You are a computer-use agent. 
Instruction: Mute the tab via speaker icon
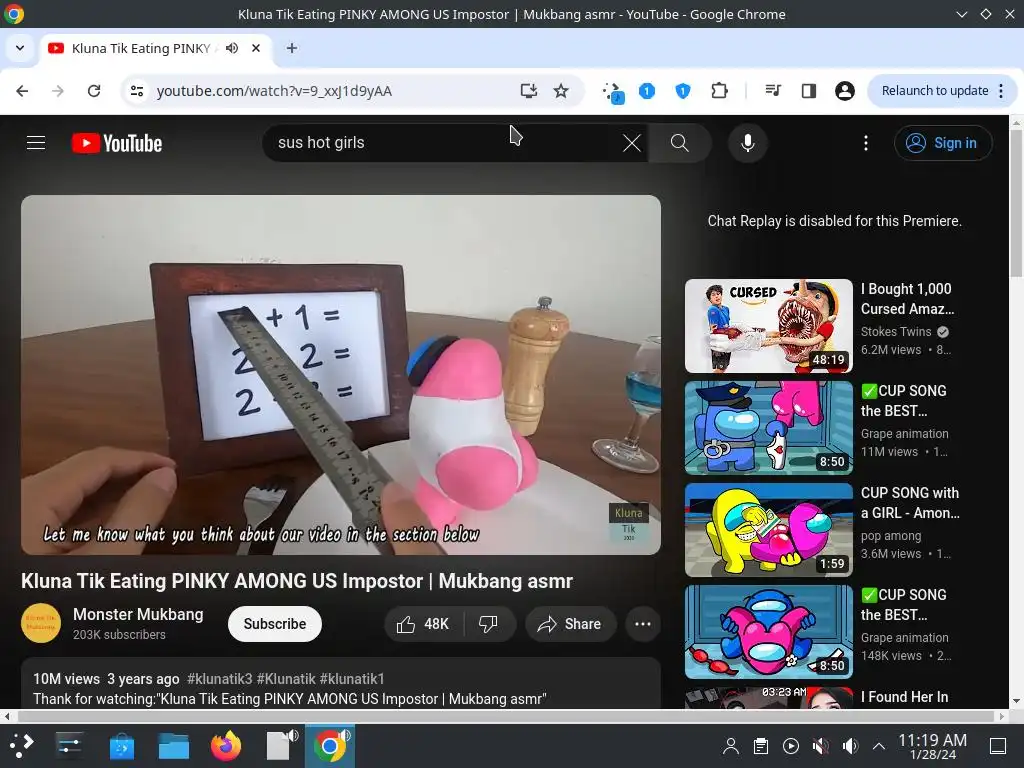pyautogui.click(x=232, y=48)
